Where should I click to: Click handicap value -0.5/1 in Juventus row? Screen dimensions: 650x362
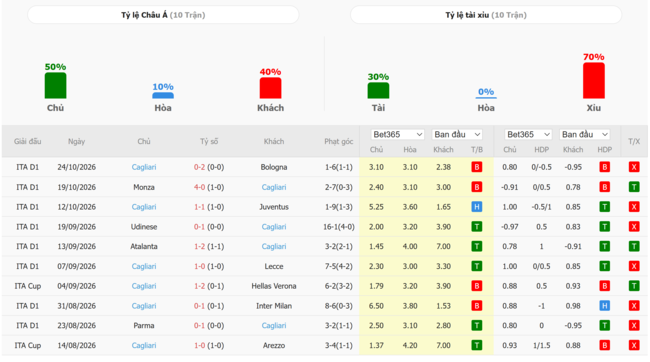(541, 207)
